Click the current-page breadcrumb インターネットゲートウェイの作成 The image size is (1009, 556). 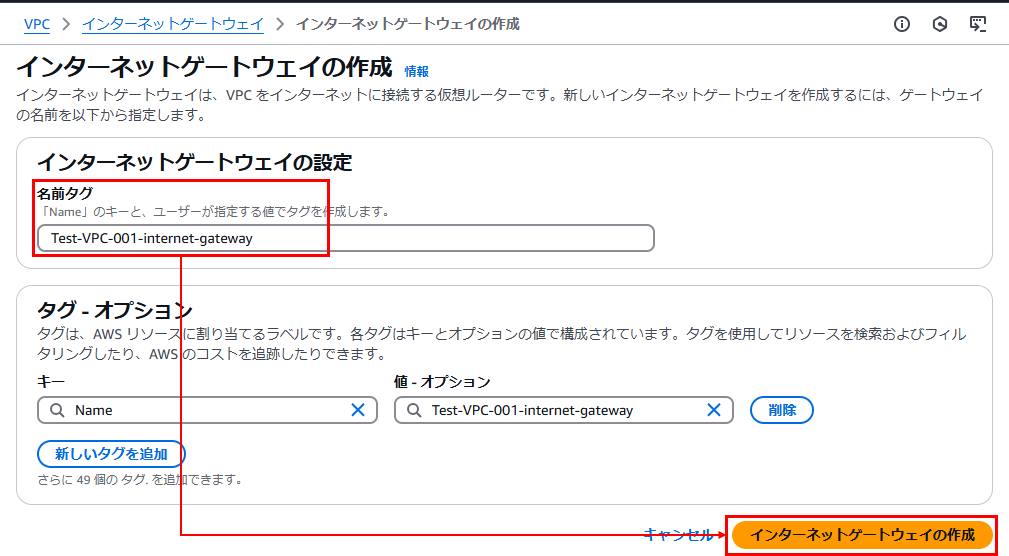tap(407, 24)
